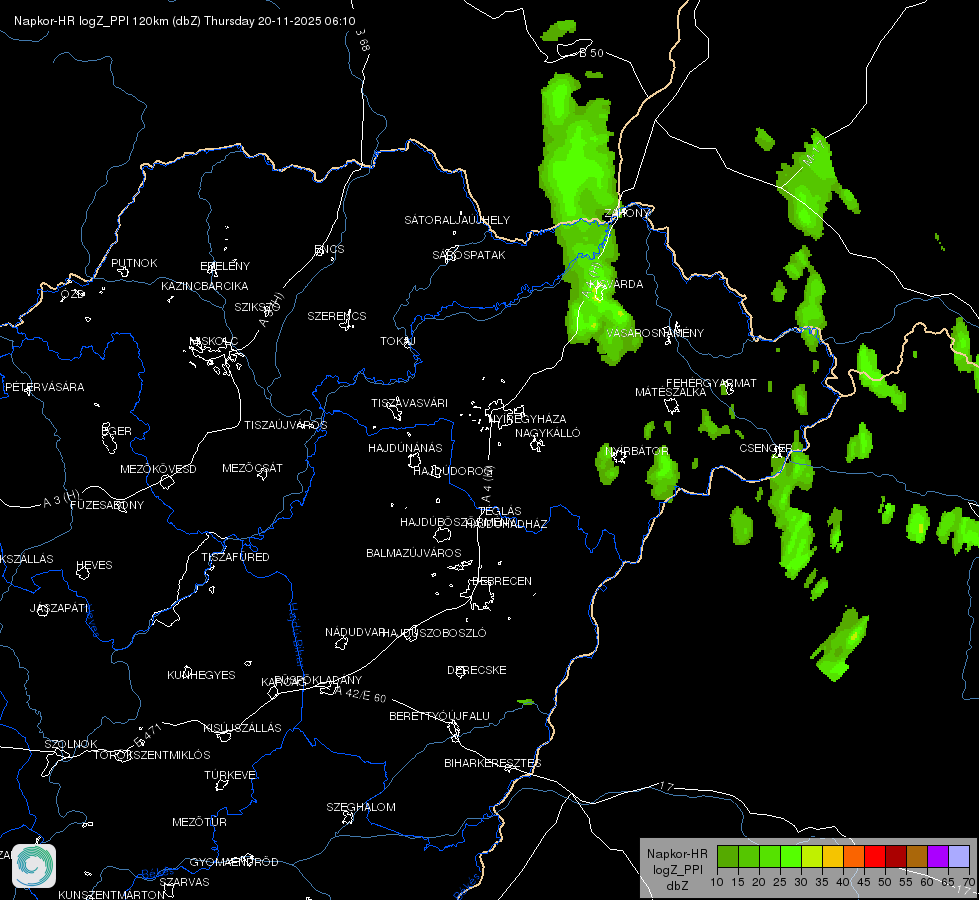Image resolution: width=979 pixels, height=900 pixels.
Task: Click the TISZAFURED label
Action: [235, 557]
